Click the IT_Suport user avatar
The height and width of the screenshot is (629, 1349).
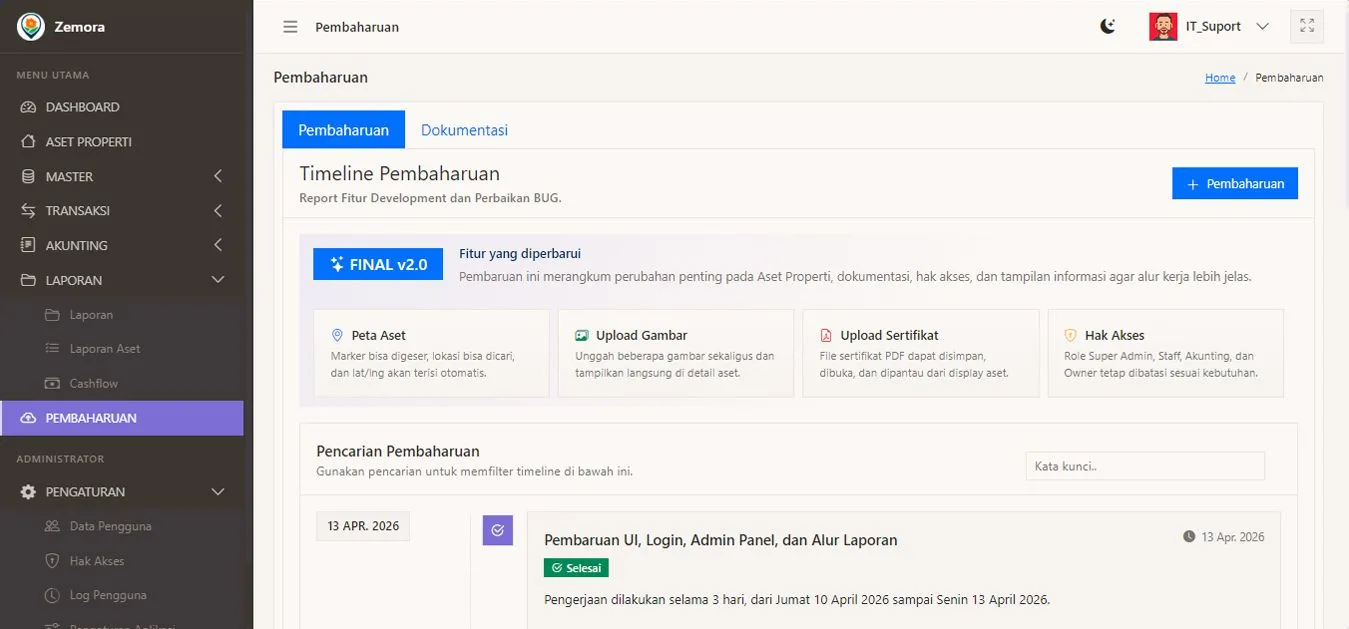pyautogui.click(x=1163, y=27)
